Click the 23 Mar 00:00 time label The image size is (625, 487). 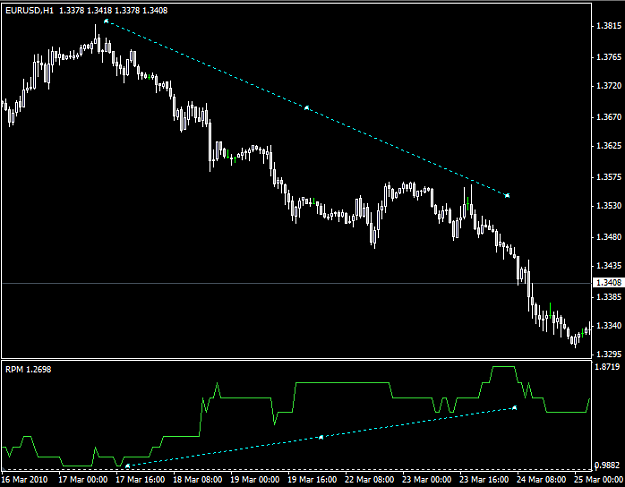click(x=427, y=479)
